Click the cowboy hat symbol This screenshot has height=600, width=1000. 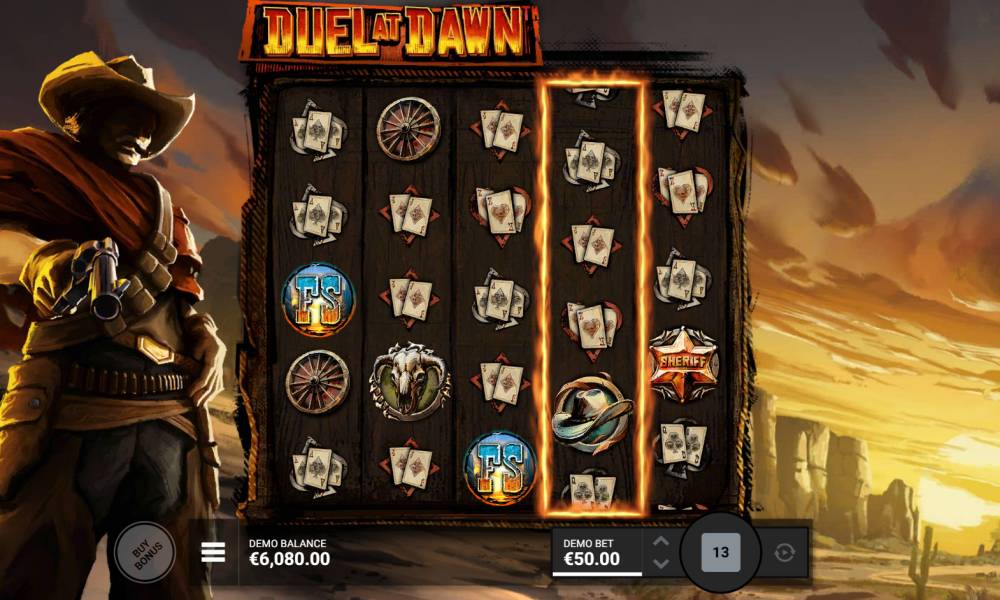tap(592, 414)
